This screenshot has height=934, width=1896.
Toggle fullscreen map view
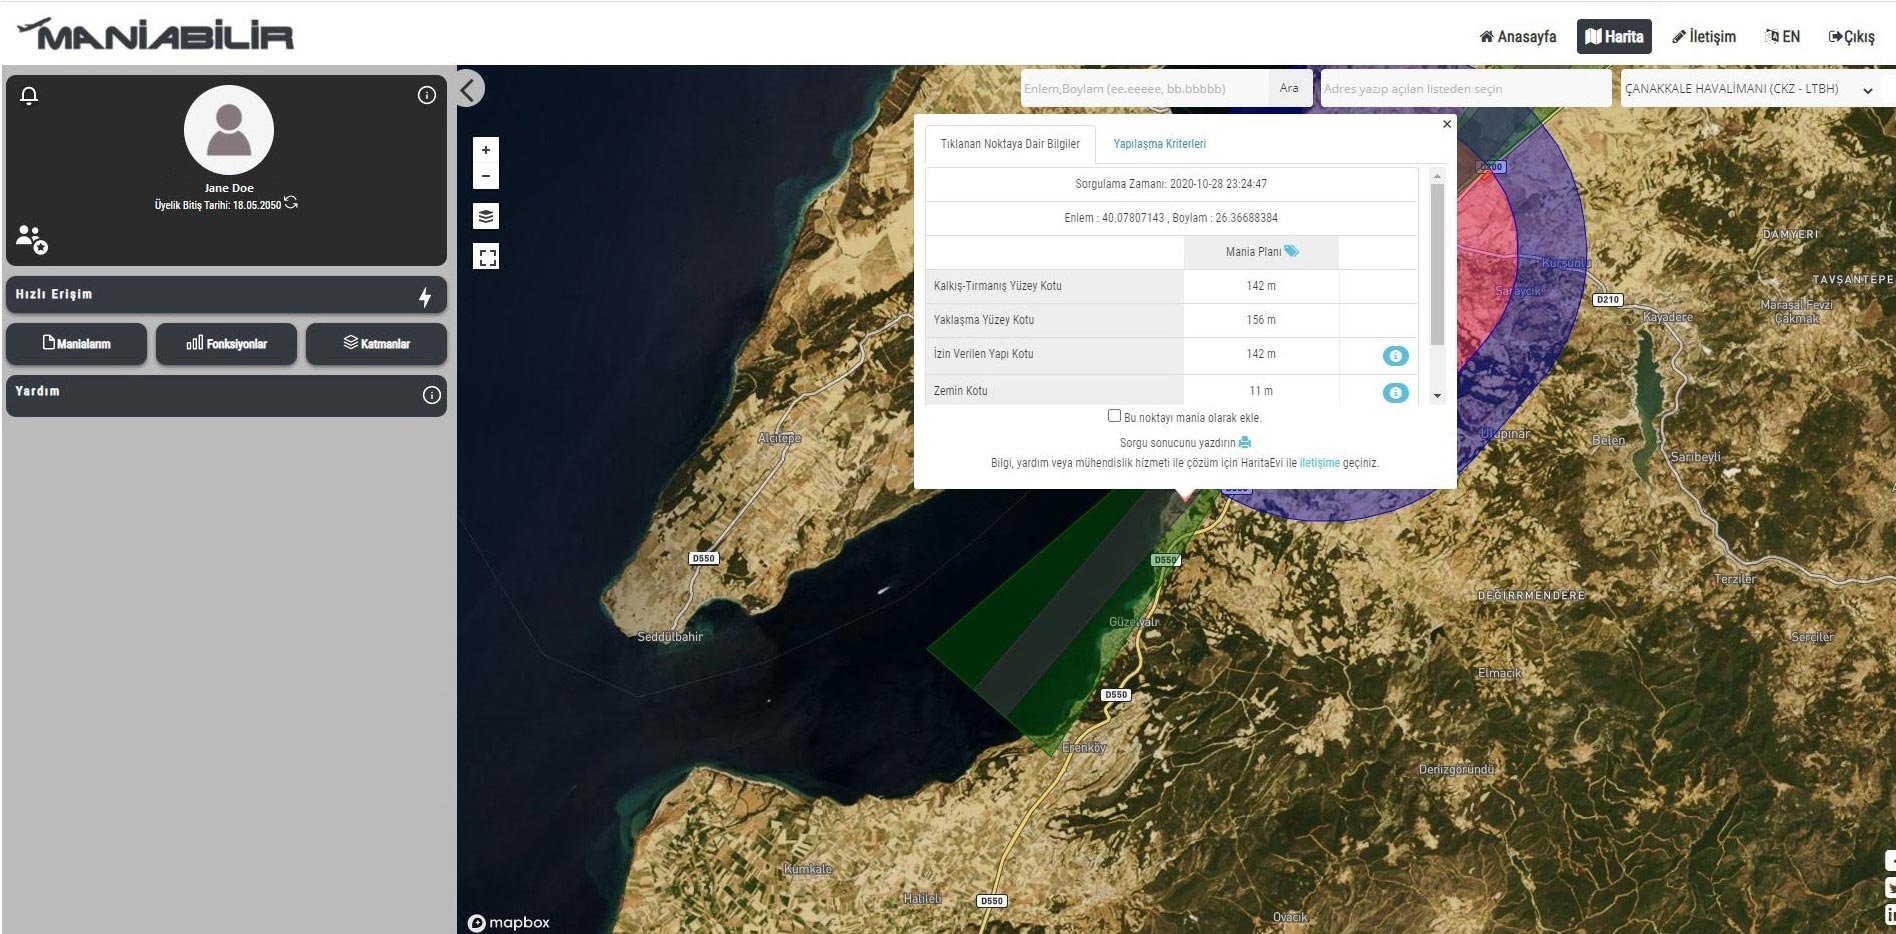coord(486,257)
